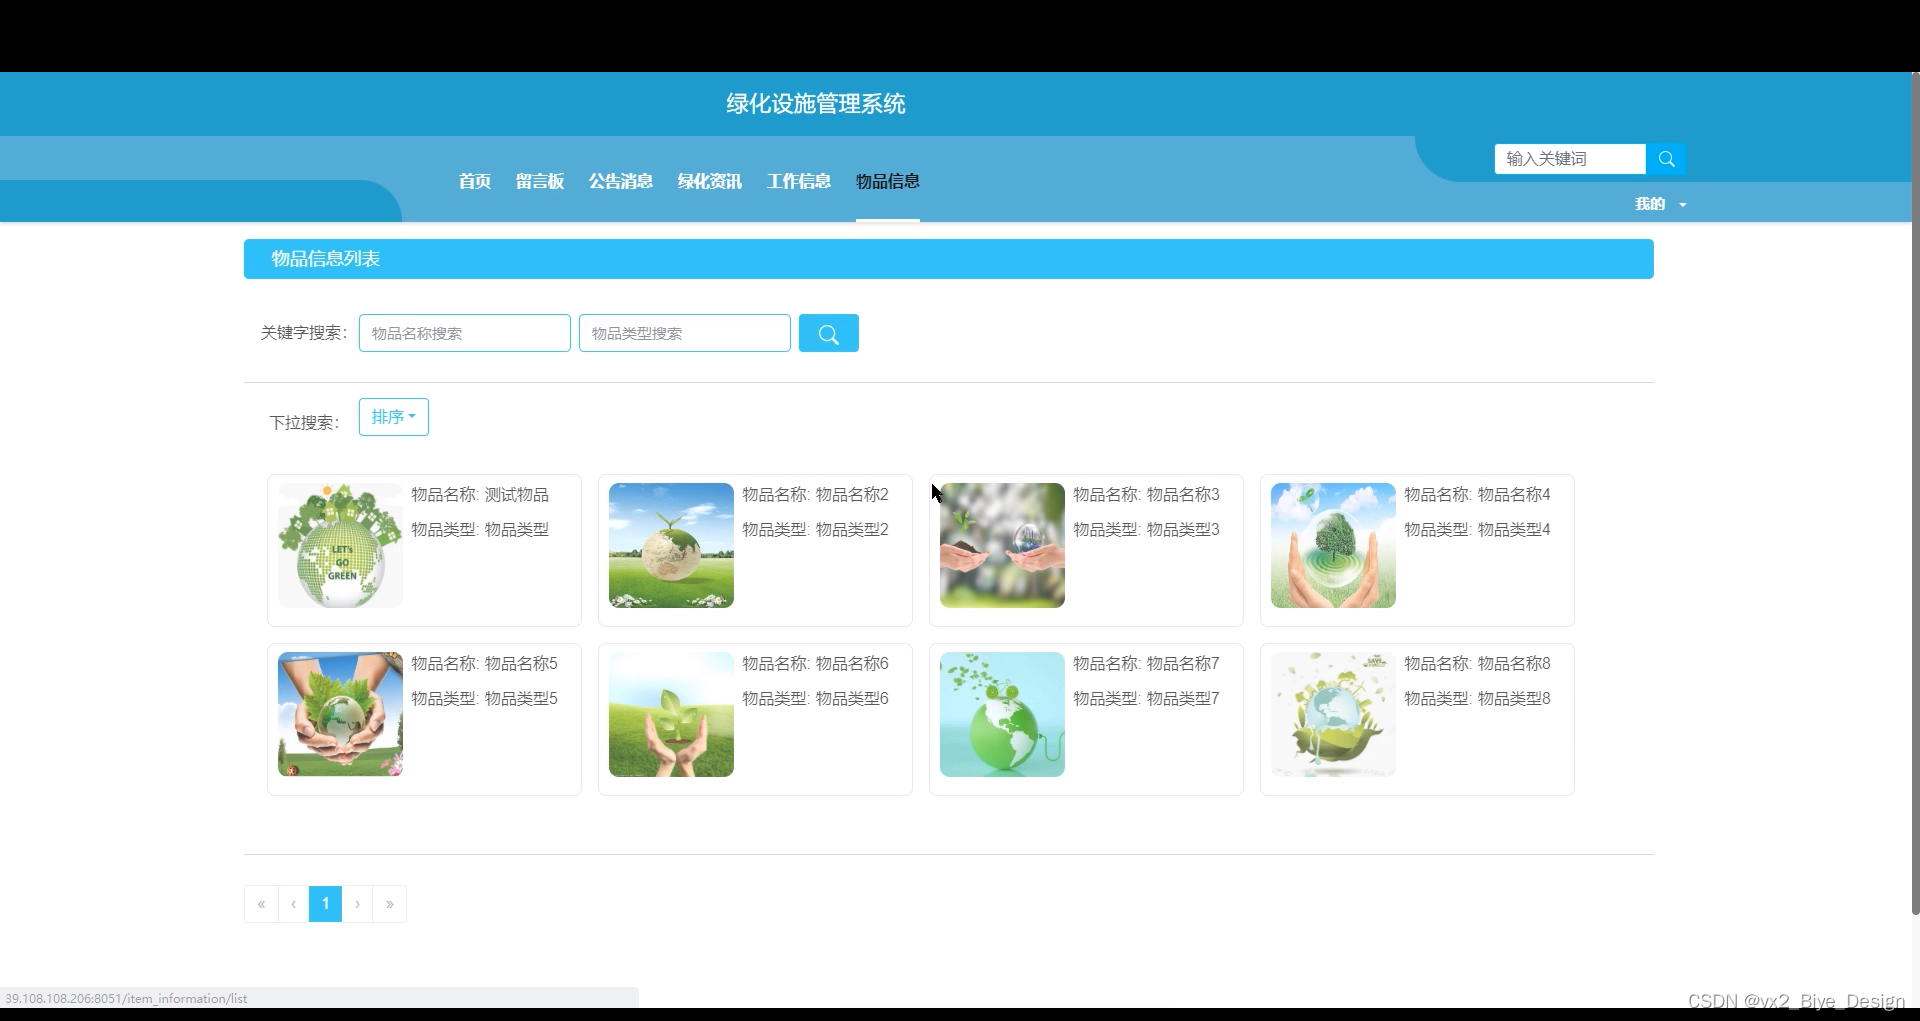The height and width of the screenshot is (1021, 1920).
Task: Switch to the 物品信息 tab
Action: coord(887,181)
